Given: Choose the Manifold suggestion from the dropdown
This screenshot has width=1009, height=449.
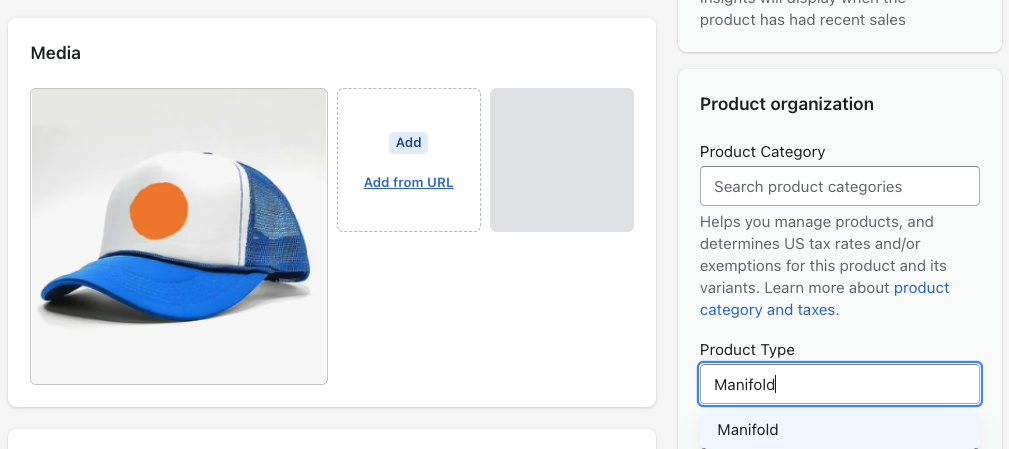Looking at the screenshot, I should [748, 430].
